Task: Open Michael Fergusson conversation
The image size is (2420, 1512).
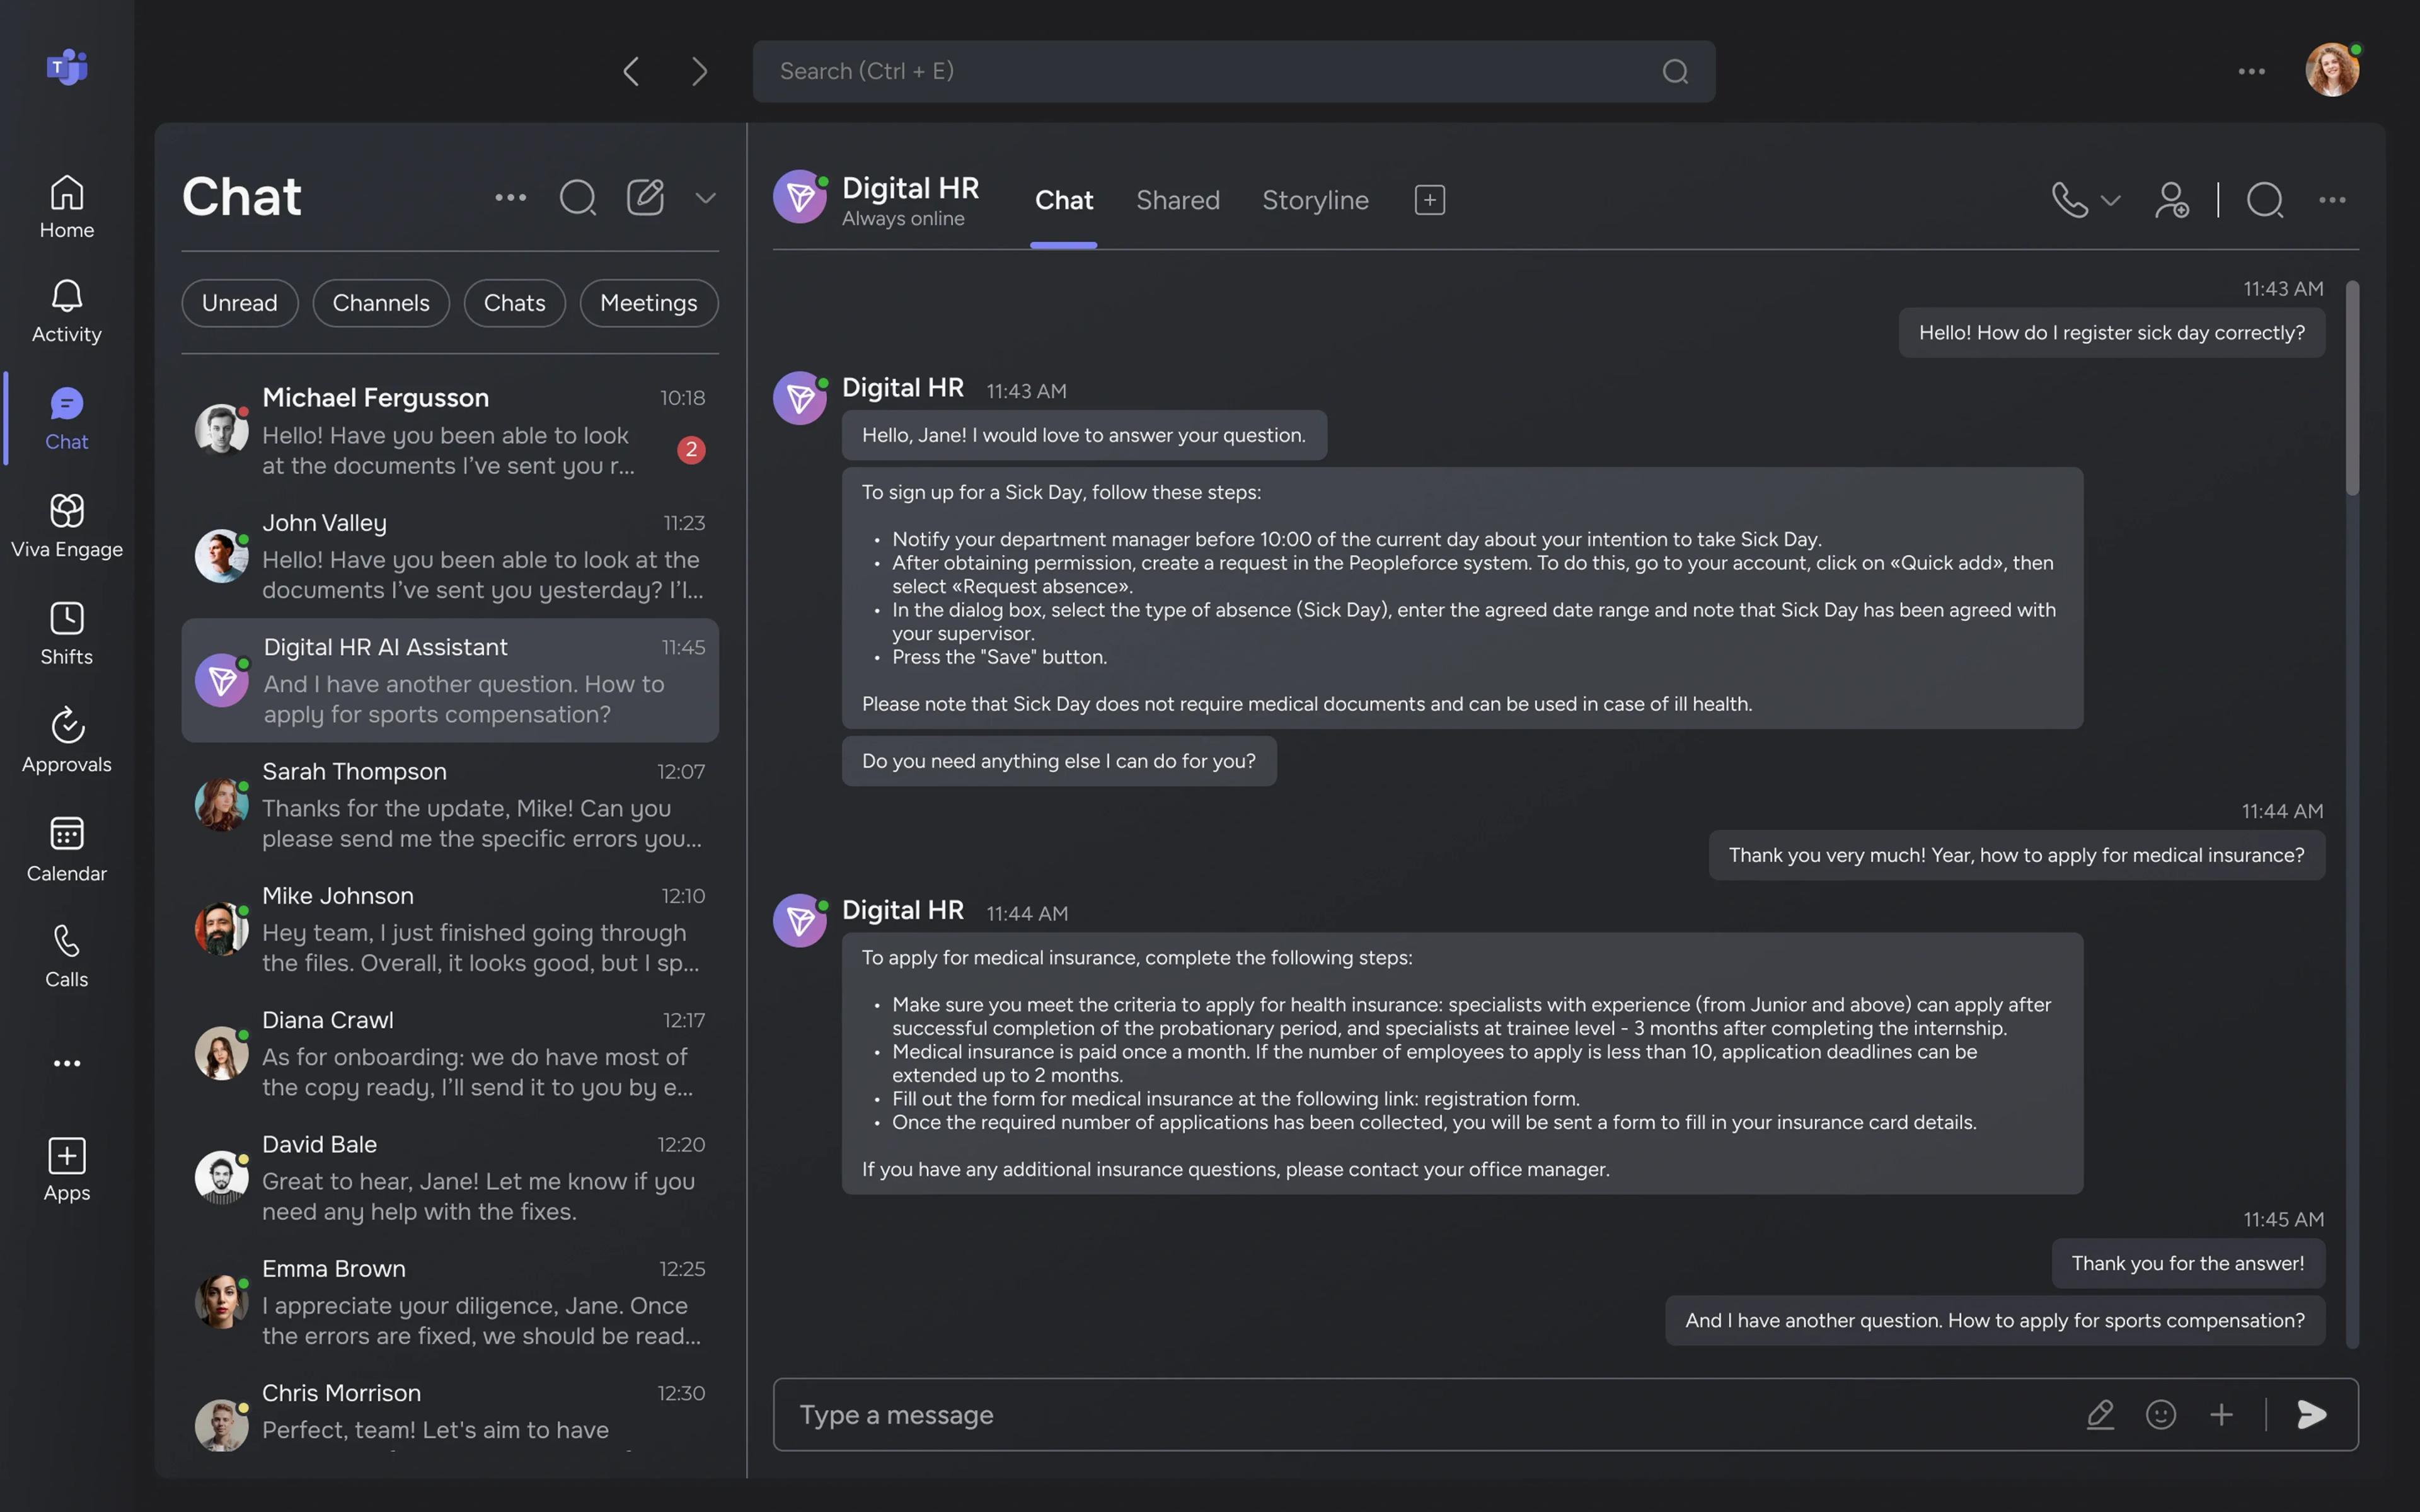Action: coord(449,431)
